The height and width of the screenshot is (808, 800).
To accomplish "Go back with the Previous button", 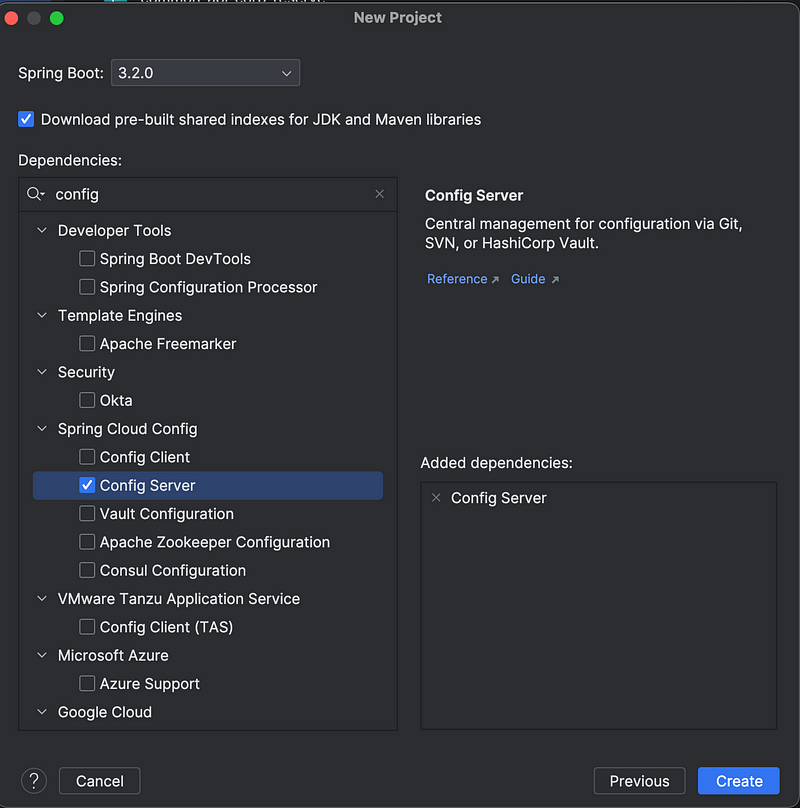I will [x=639, y=781].
